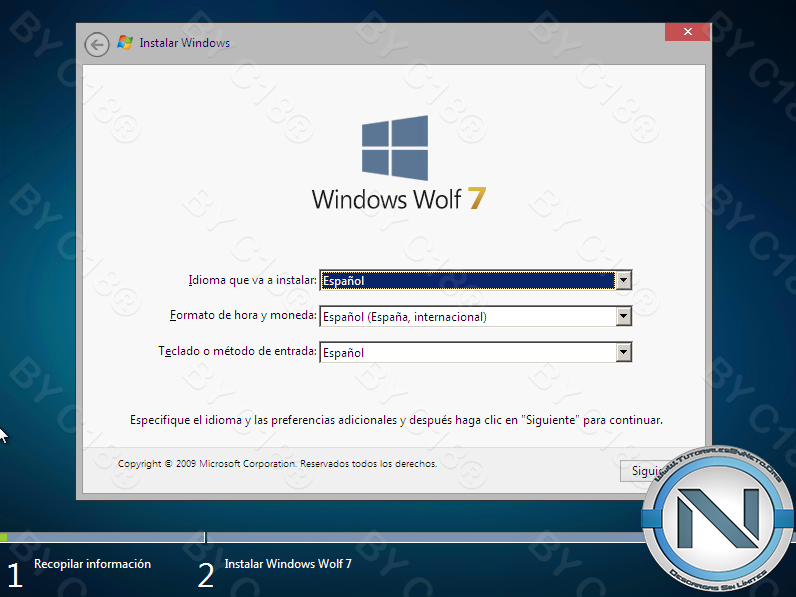
Task: Click the 'Instalar Windows' title text
Action: (x=185, y=43)
